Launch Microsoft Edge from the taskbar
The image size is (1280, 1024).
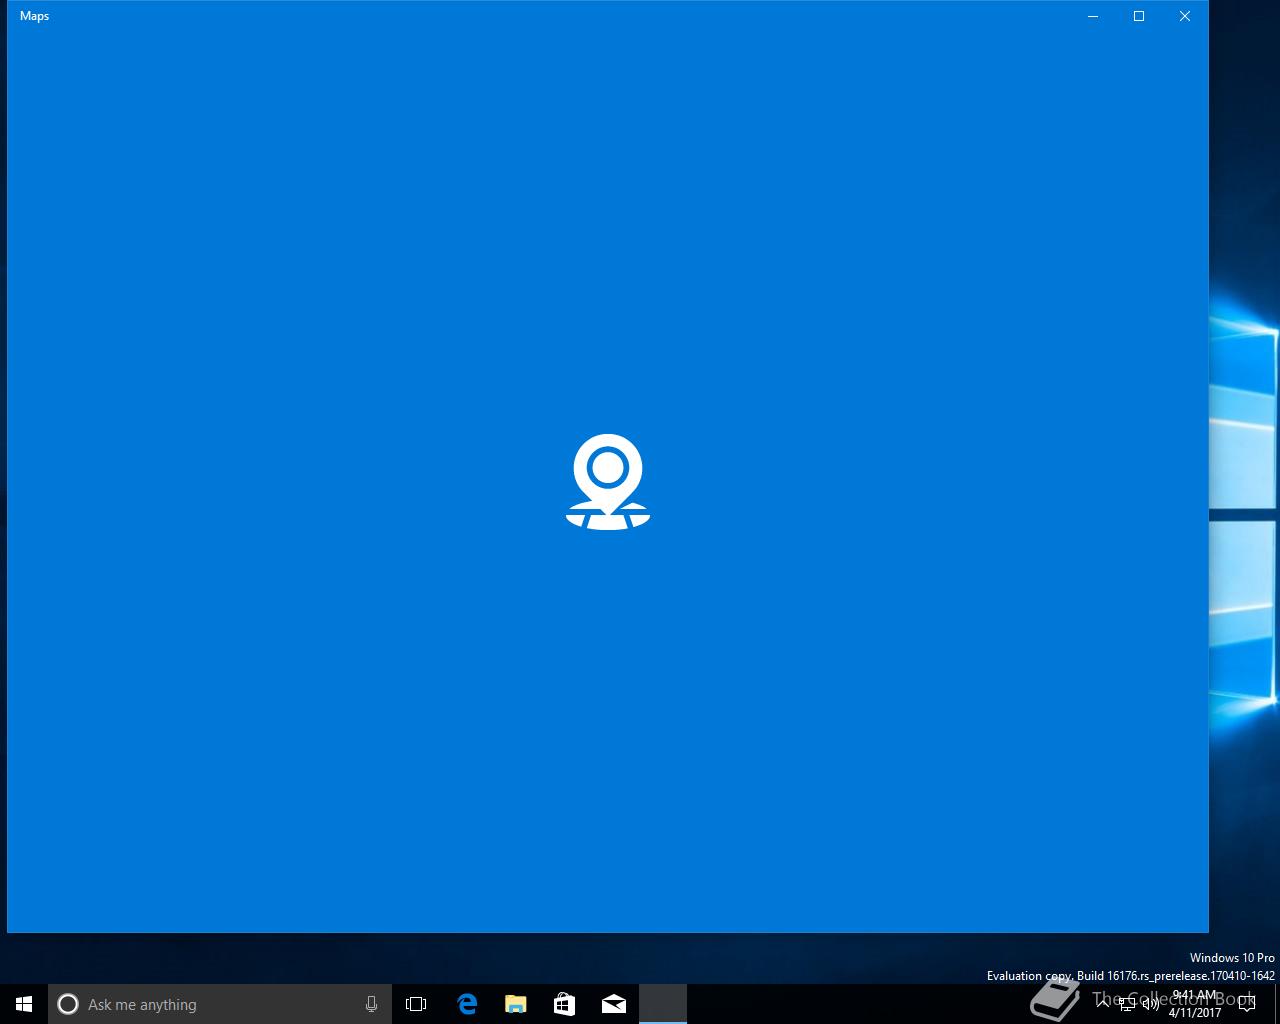(x=467, y=1004)
